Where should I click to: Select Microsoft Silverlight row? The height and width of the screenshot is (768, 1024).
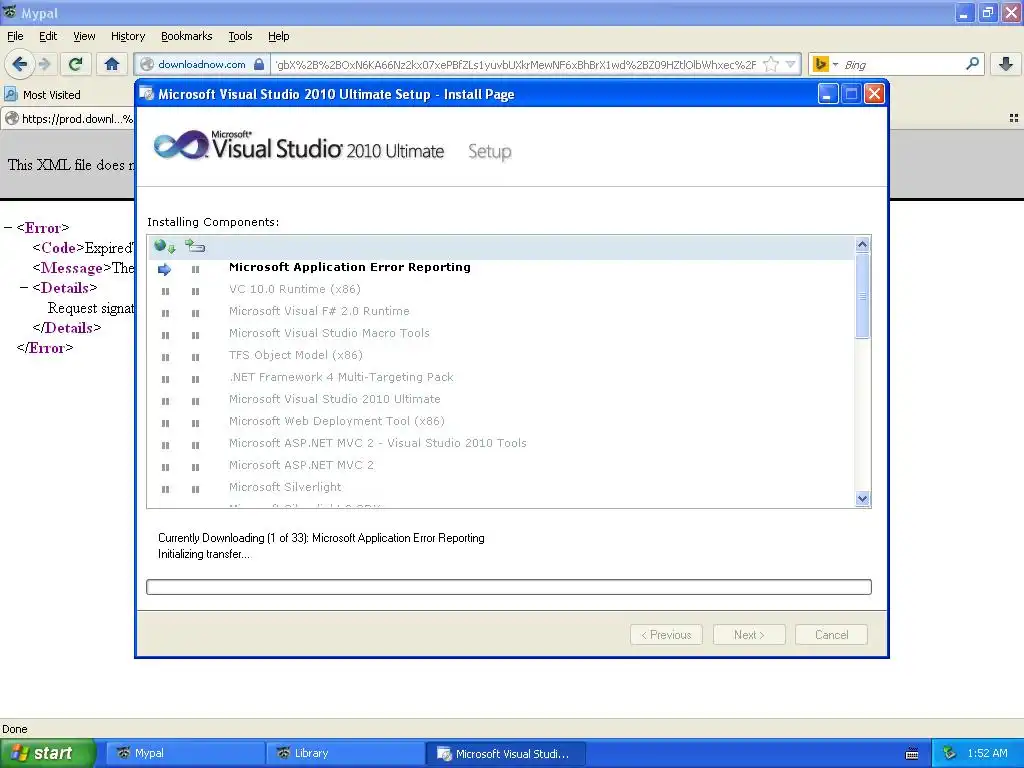pos(501,487)
